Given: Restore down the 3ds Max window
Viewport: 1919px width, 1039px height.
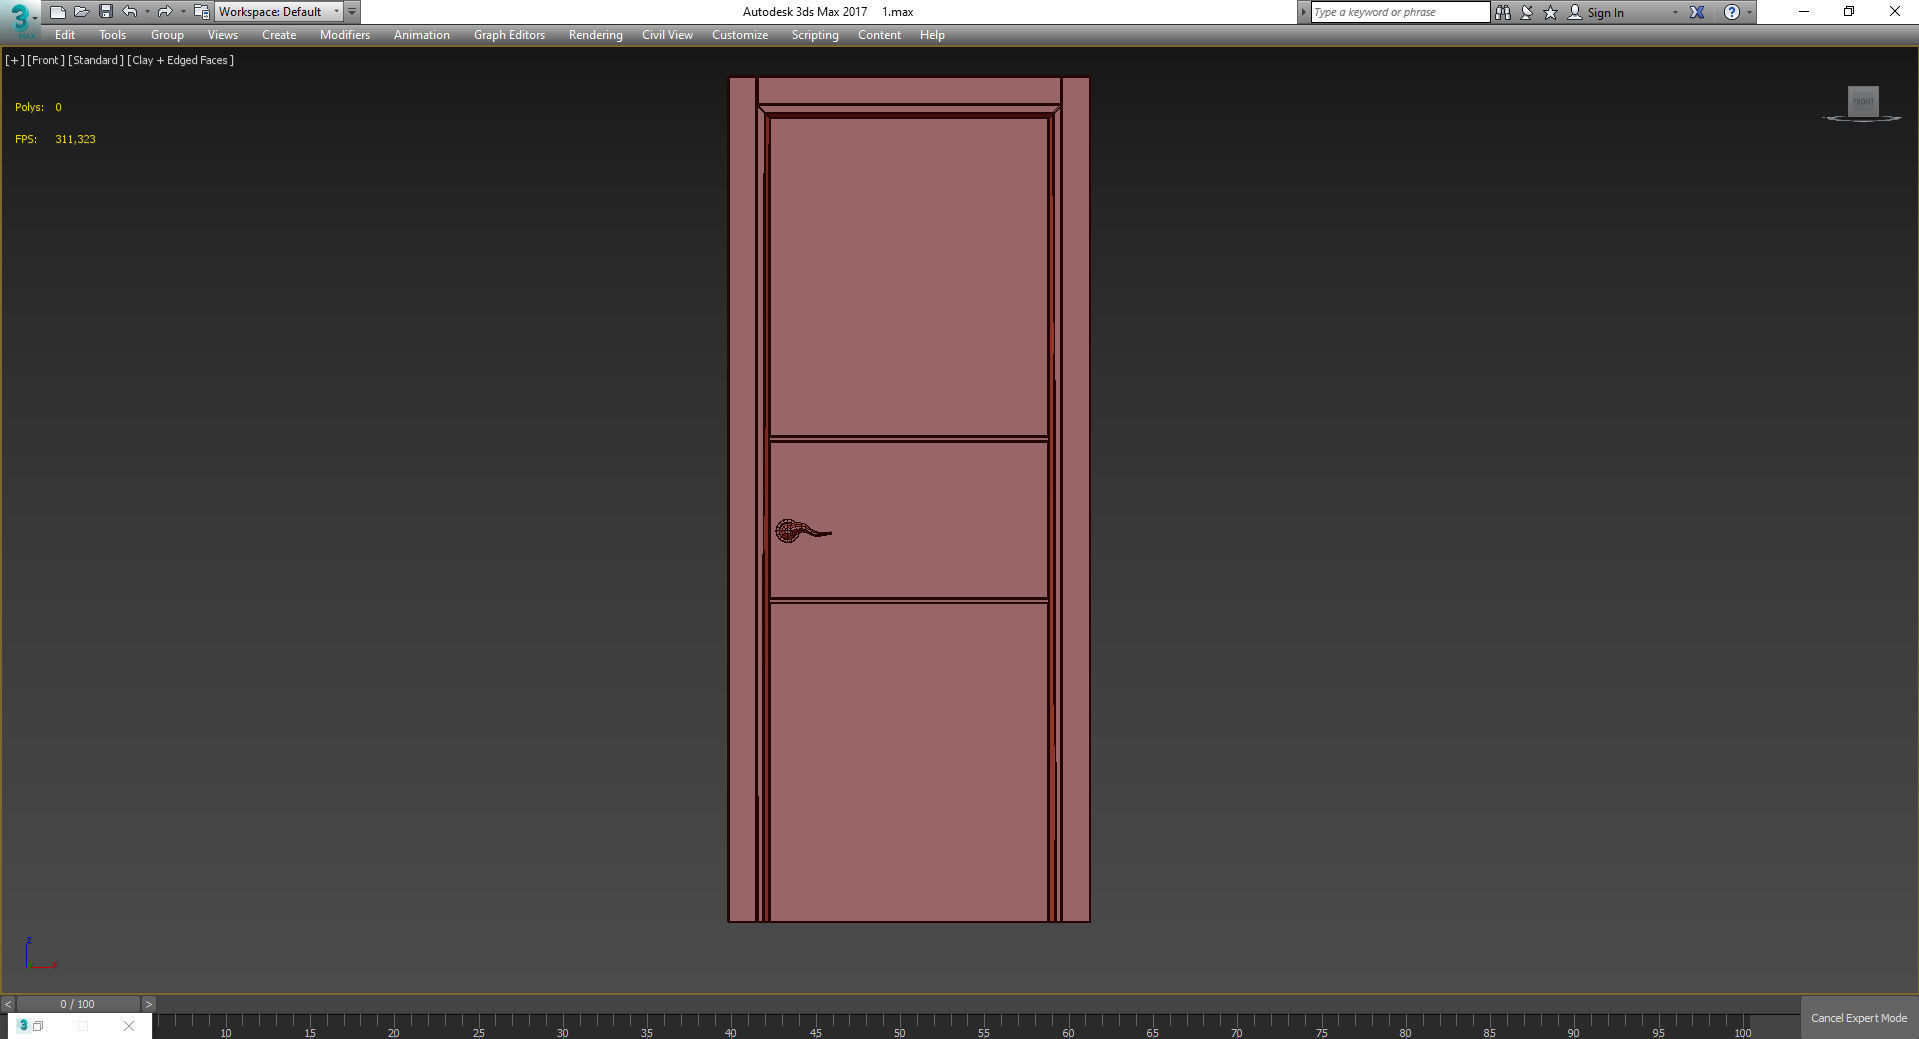Looking at the screenshot, I should (x=1849, y=12).
